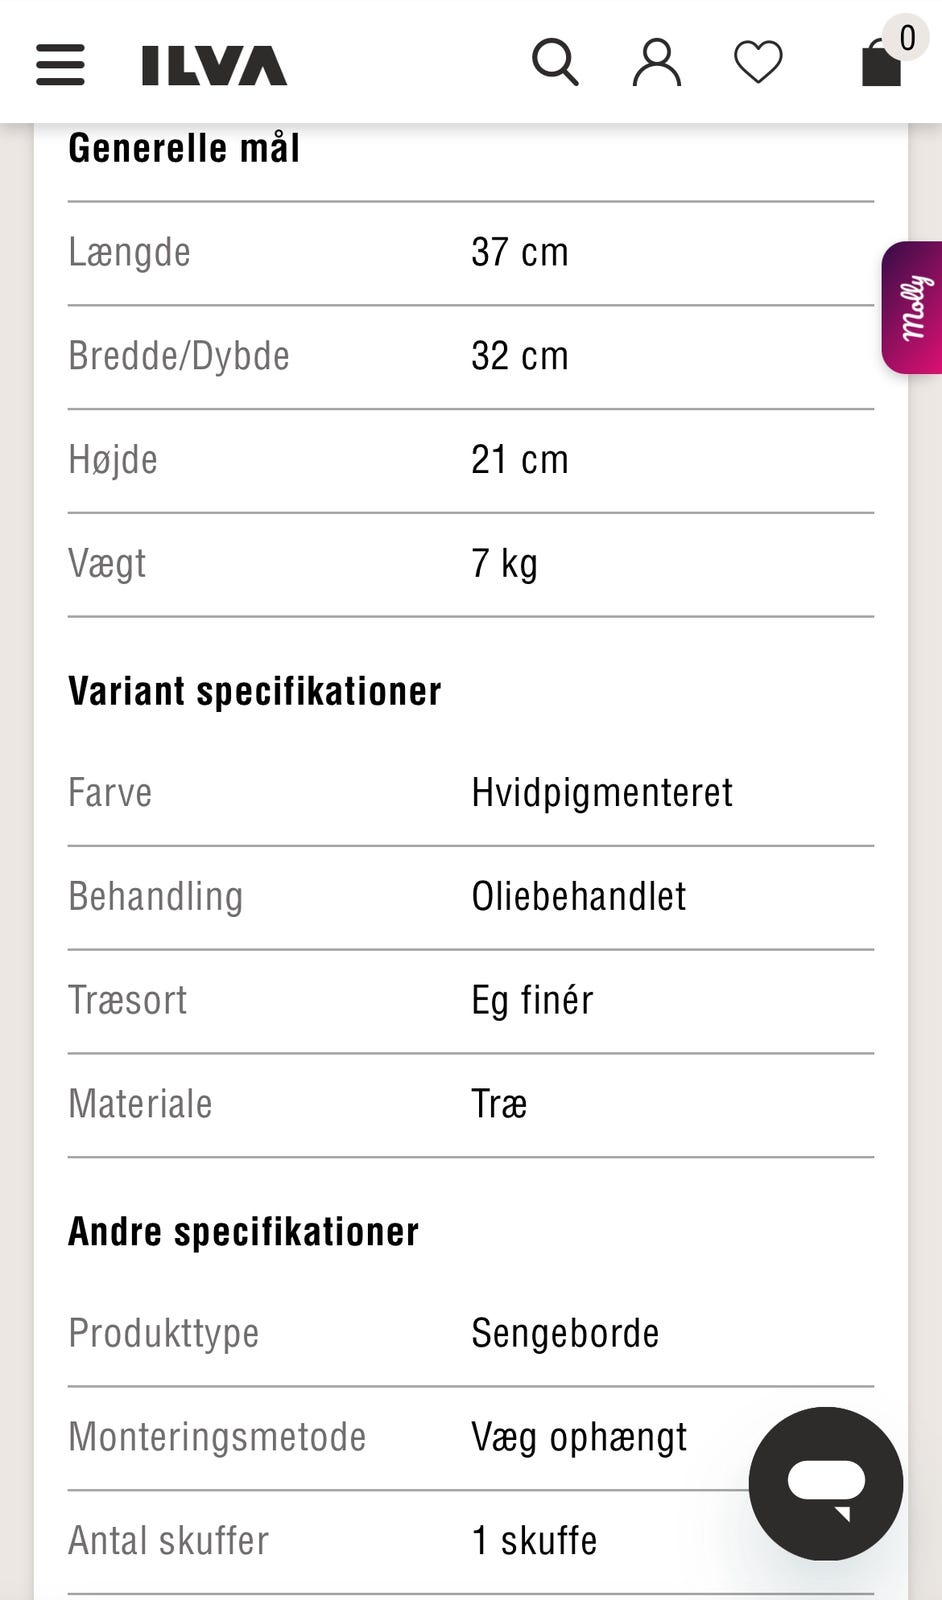Collapse the 'Variant specifikationer' section
Viewport: 942px width, 1600px height.
pos(254,690)
